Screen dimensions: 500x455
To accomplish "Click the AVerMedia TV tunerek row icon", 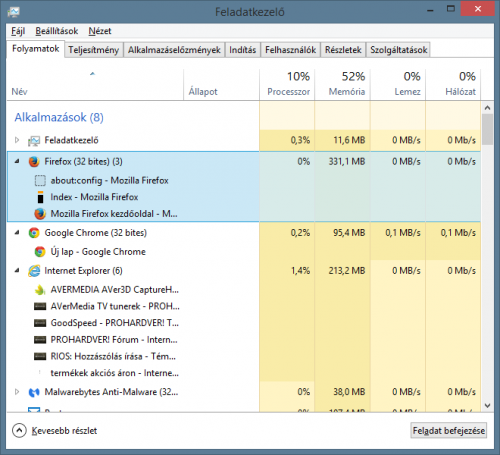I will [x=40, y=306].
